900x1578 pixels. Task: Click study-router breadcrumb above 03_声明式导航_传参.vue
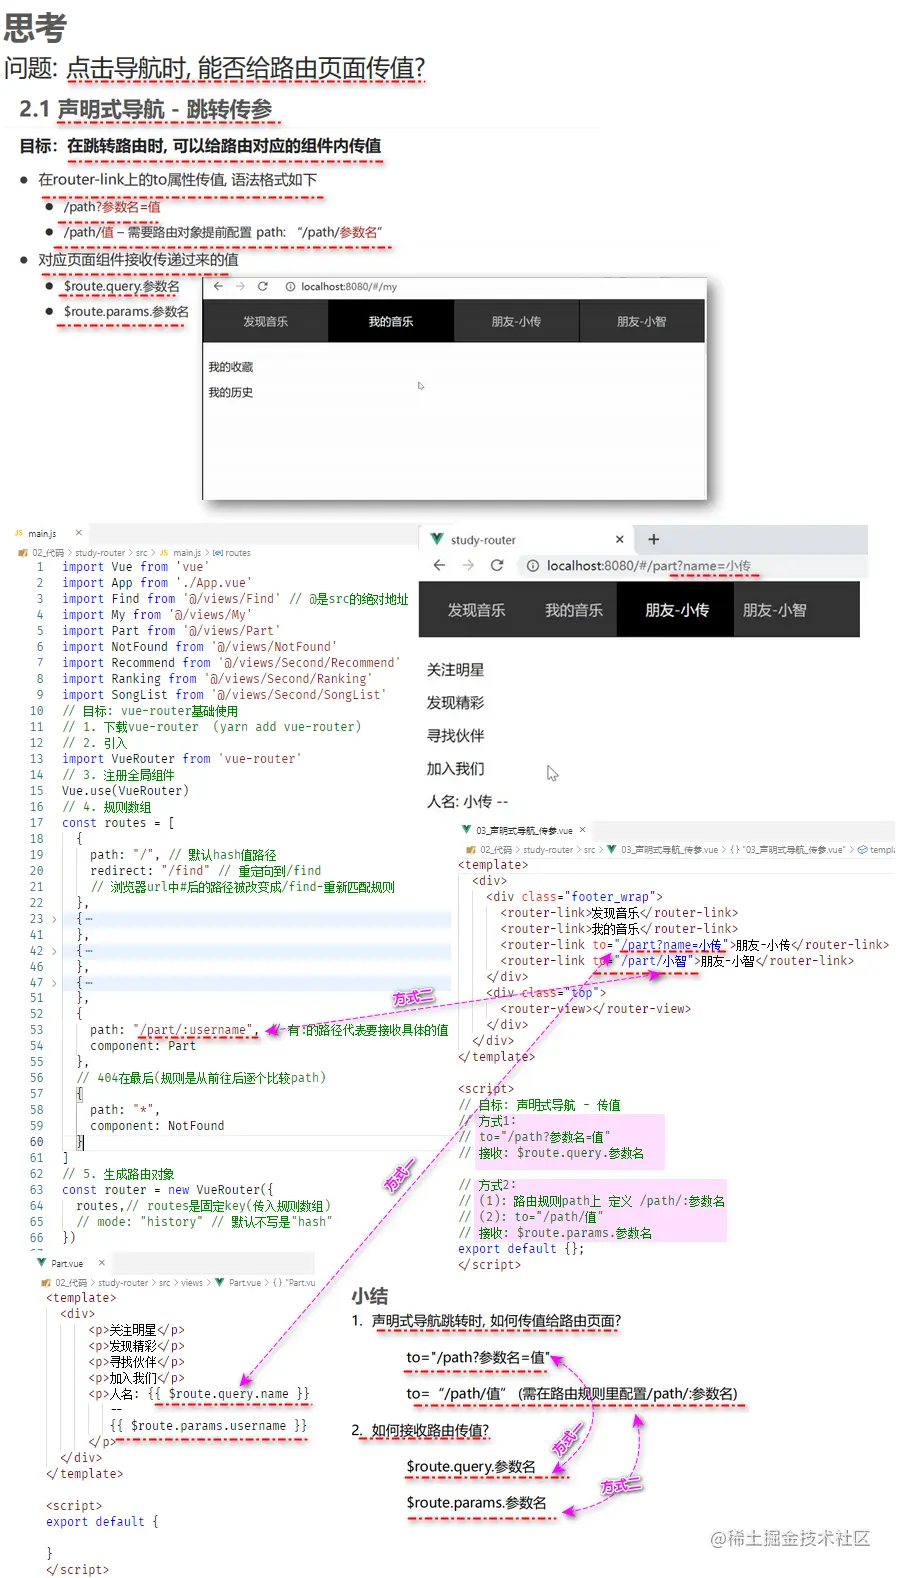coord(548,850)
